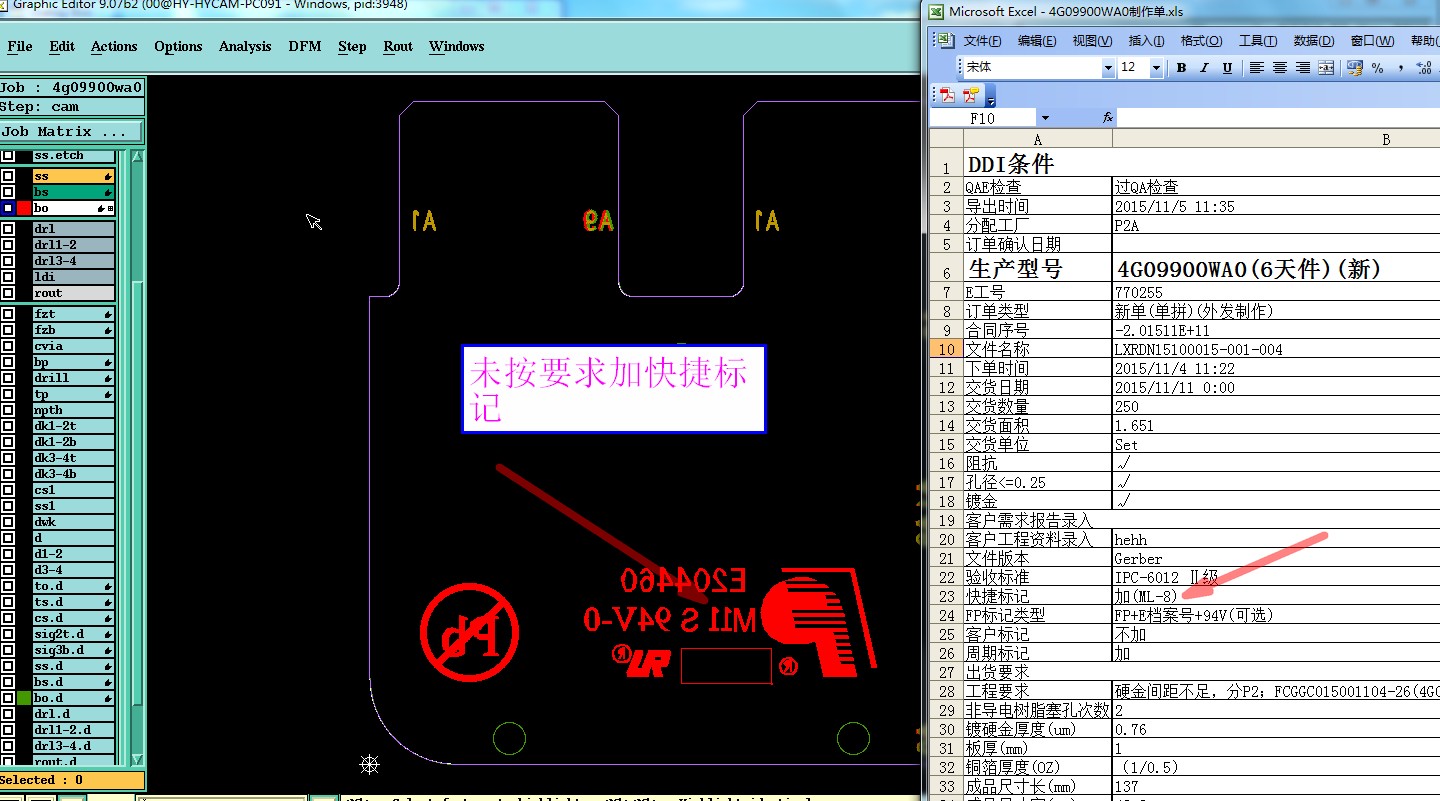Open Analysis menu in Graphic Editor
Viewport: 1440px width, 801px height.
tap(245, 46)
